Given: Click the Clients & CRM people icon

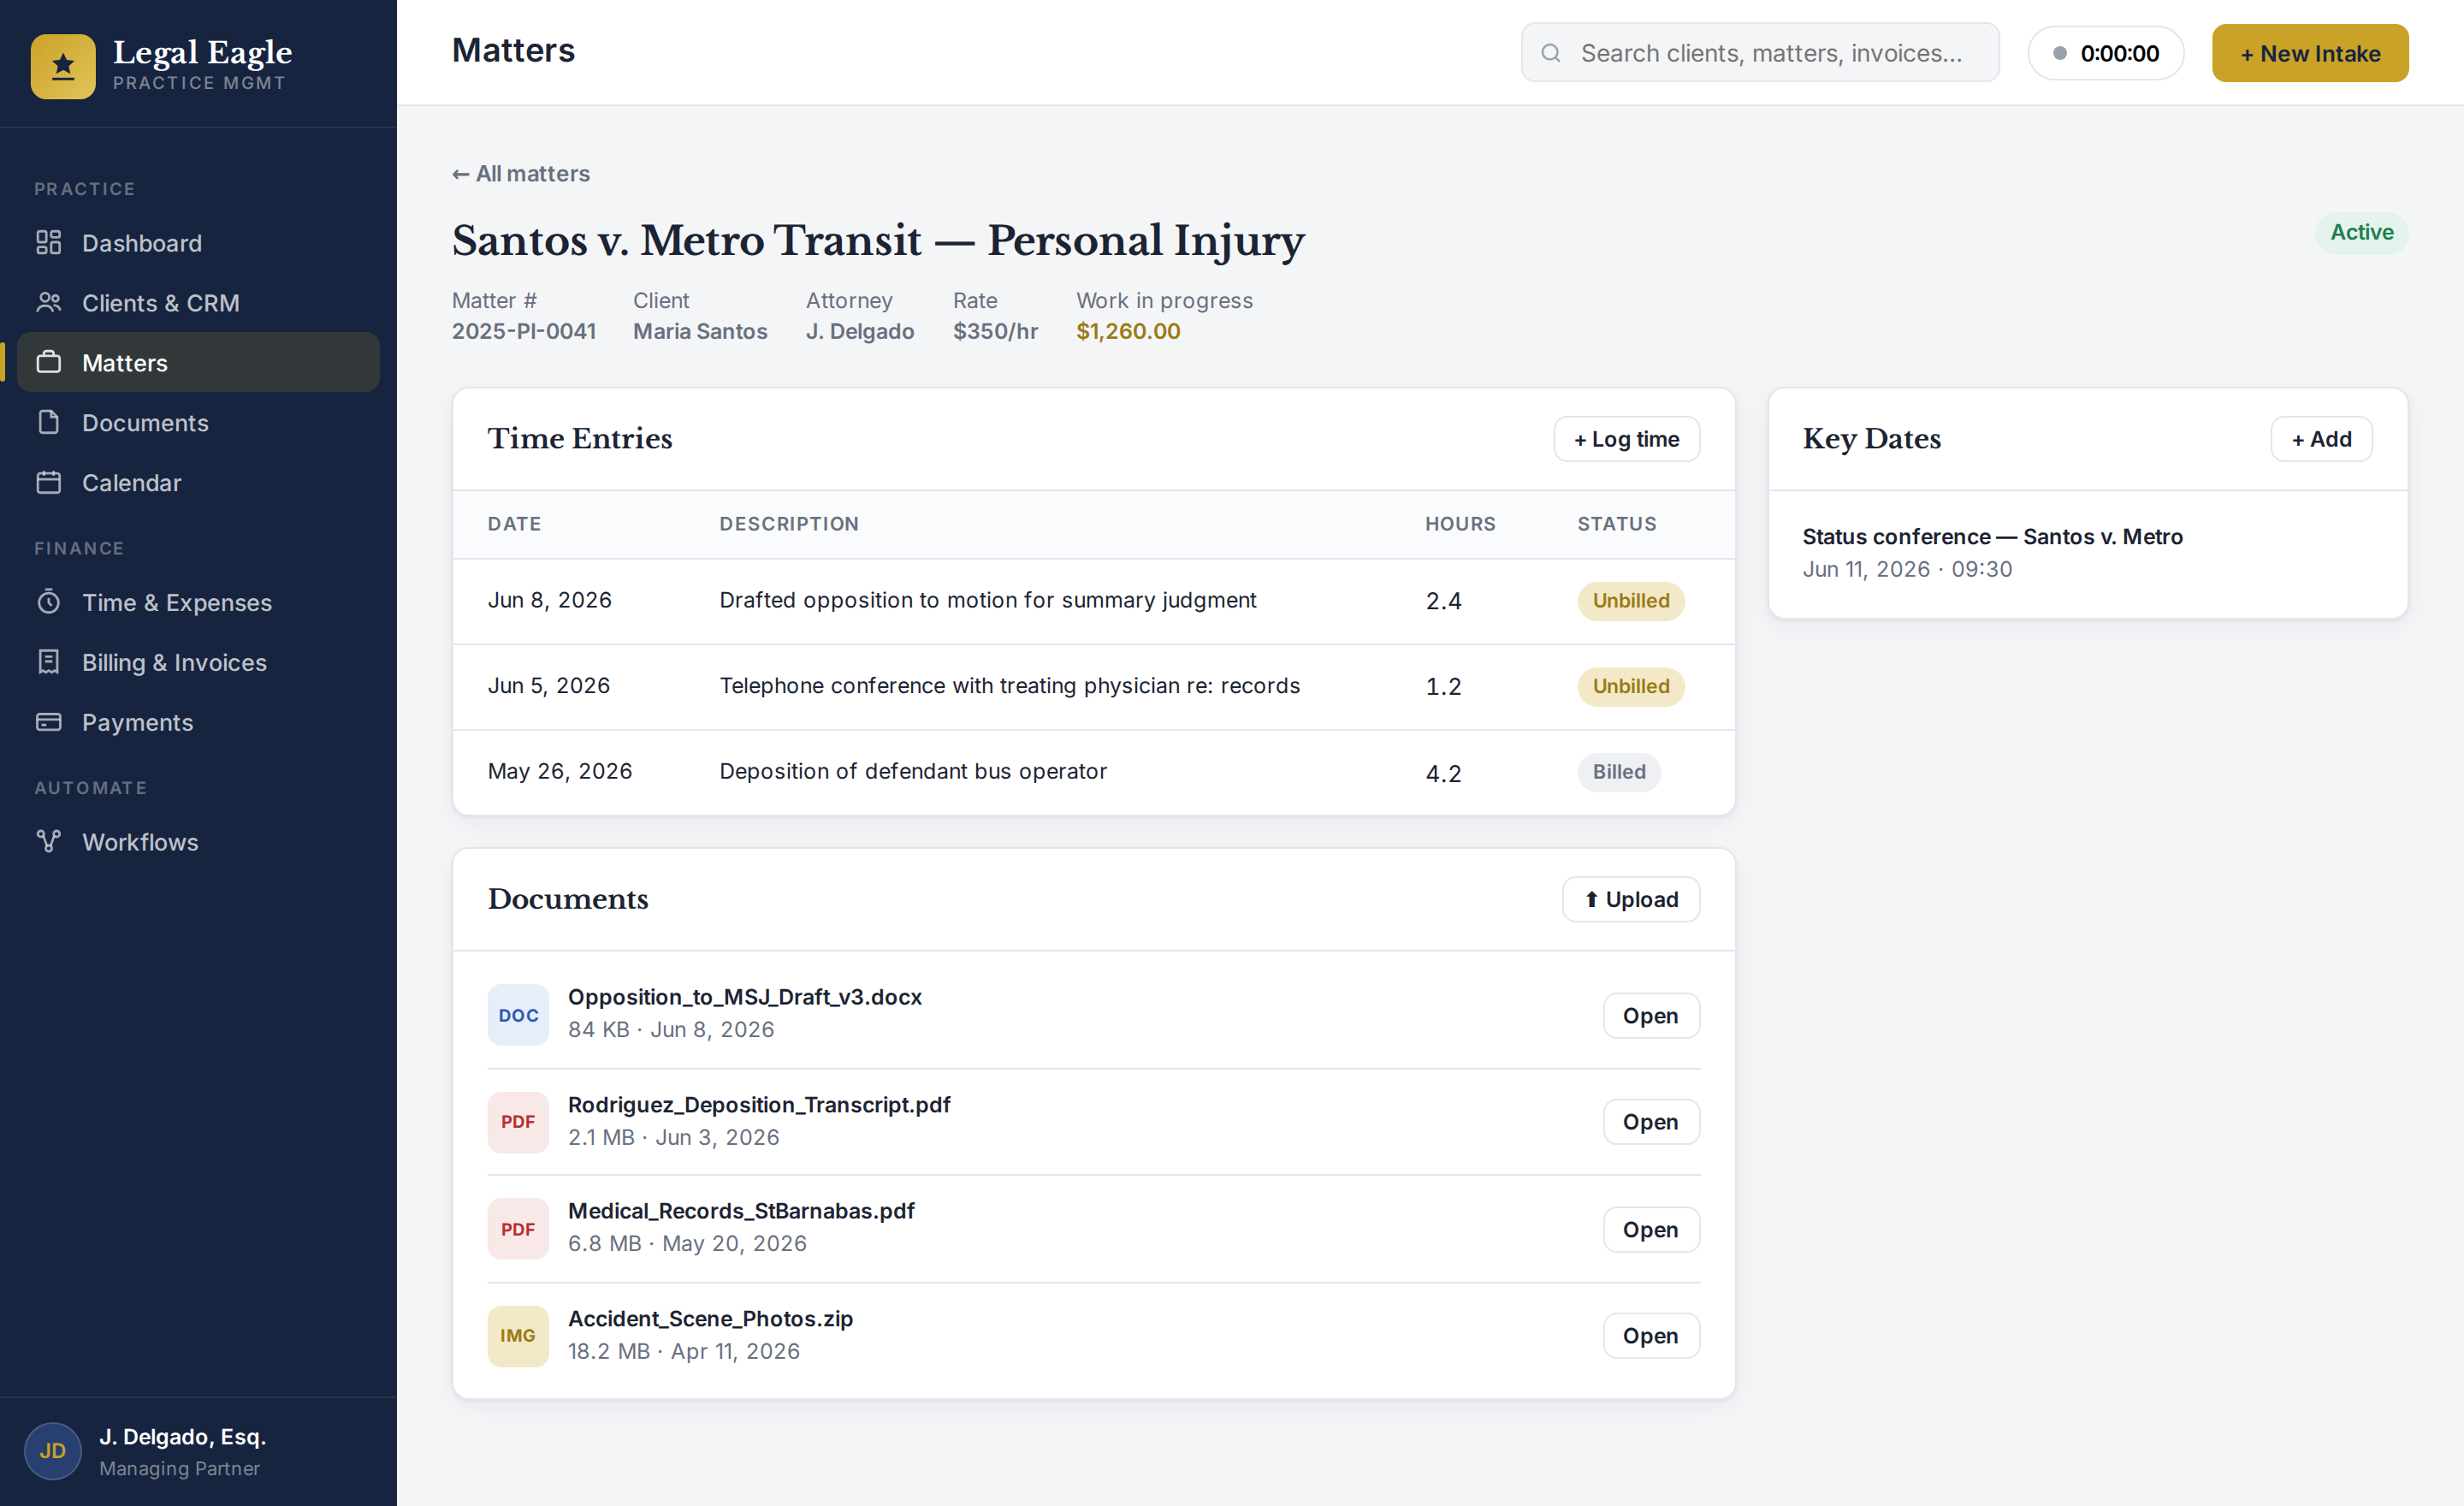Looking at the screenshot, I should (x=49, y=302).
